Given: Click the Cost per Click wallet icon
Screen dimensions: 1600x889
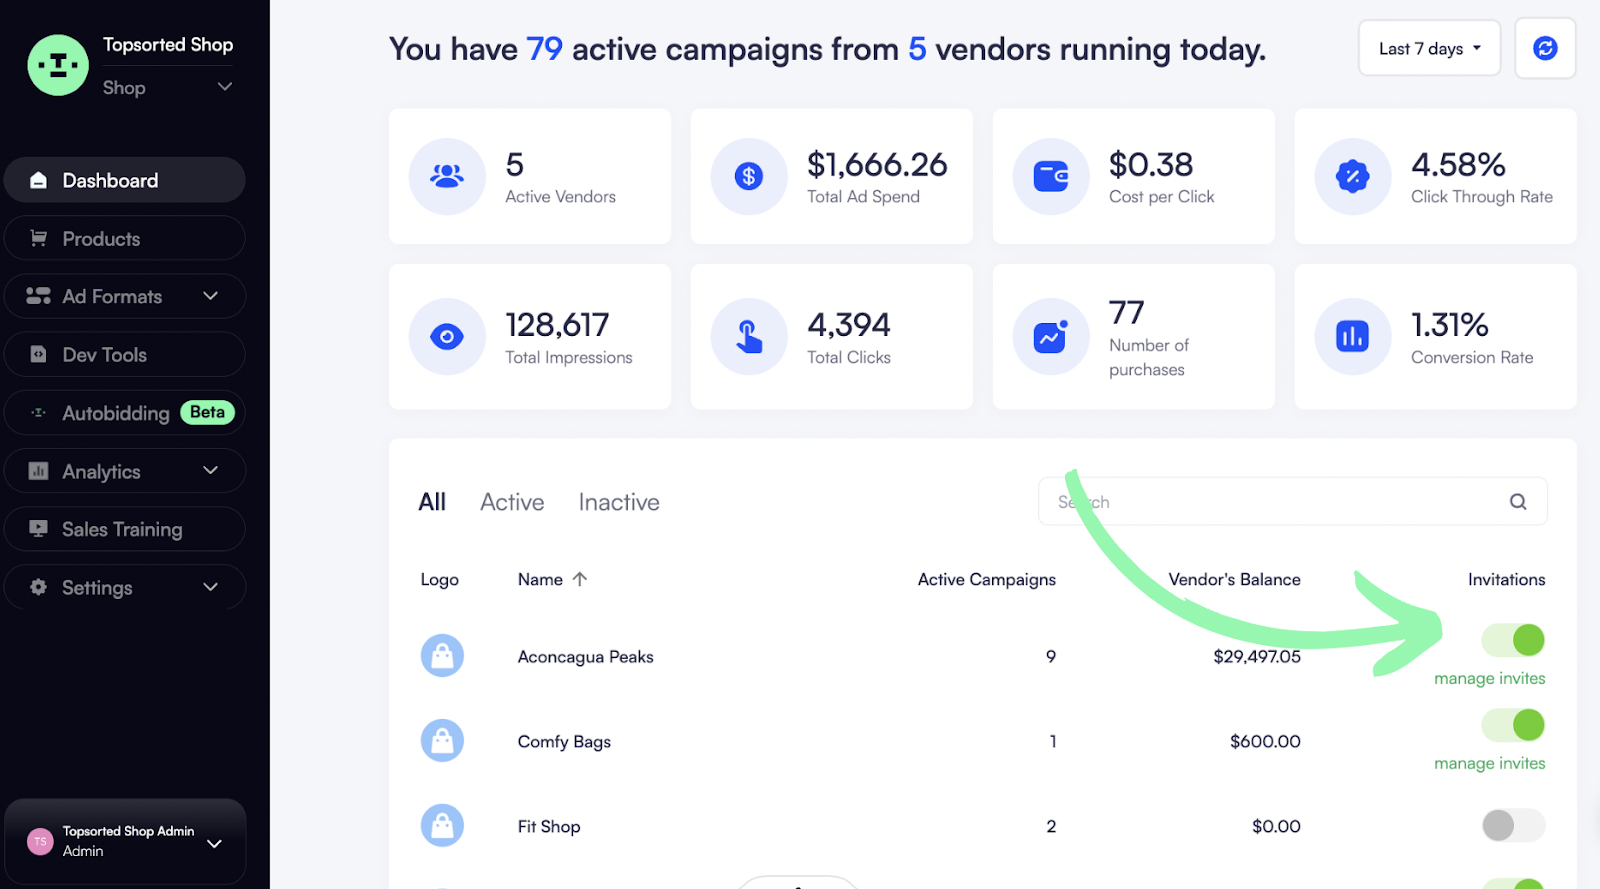Looking at the screenshot, I should [x=1051, y=176].
